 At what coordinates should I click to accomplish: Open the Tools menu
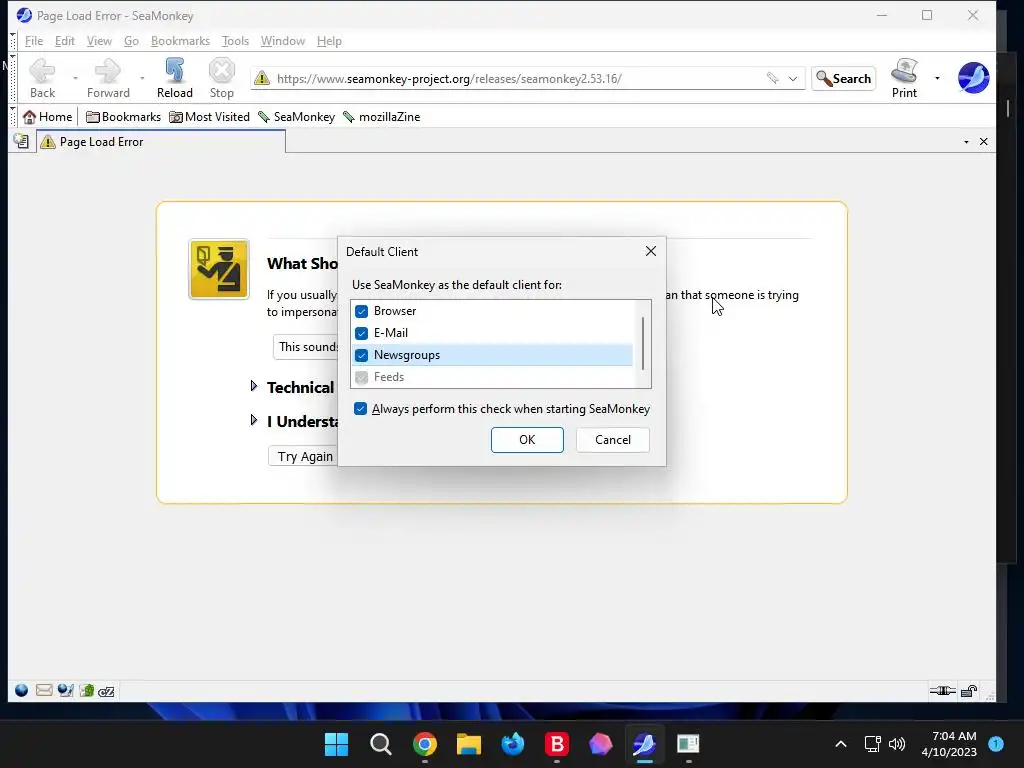pyautogui.click(x=235, y=40)
